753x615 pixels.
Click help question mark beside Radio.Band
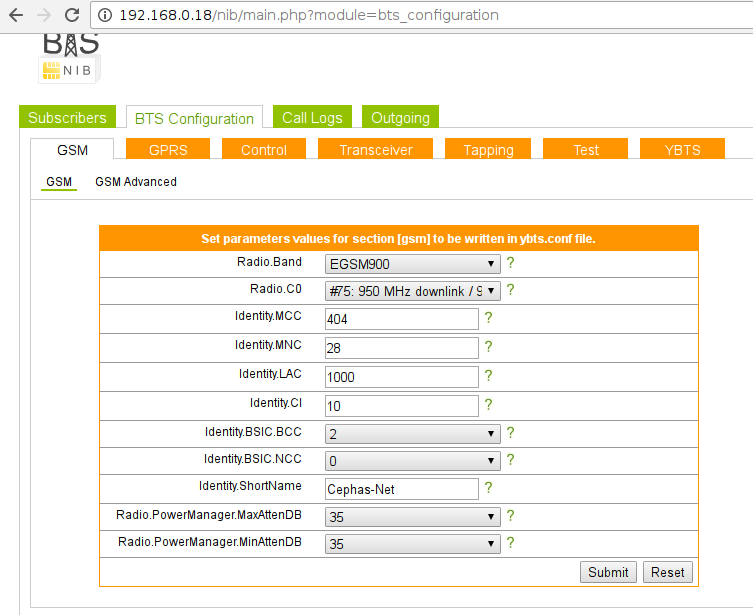(x=510, y=264)
